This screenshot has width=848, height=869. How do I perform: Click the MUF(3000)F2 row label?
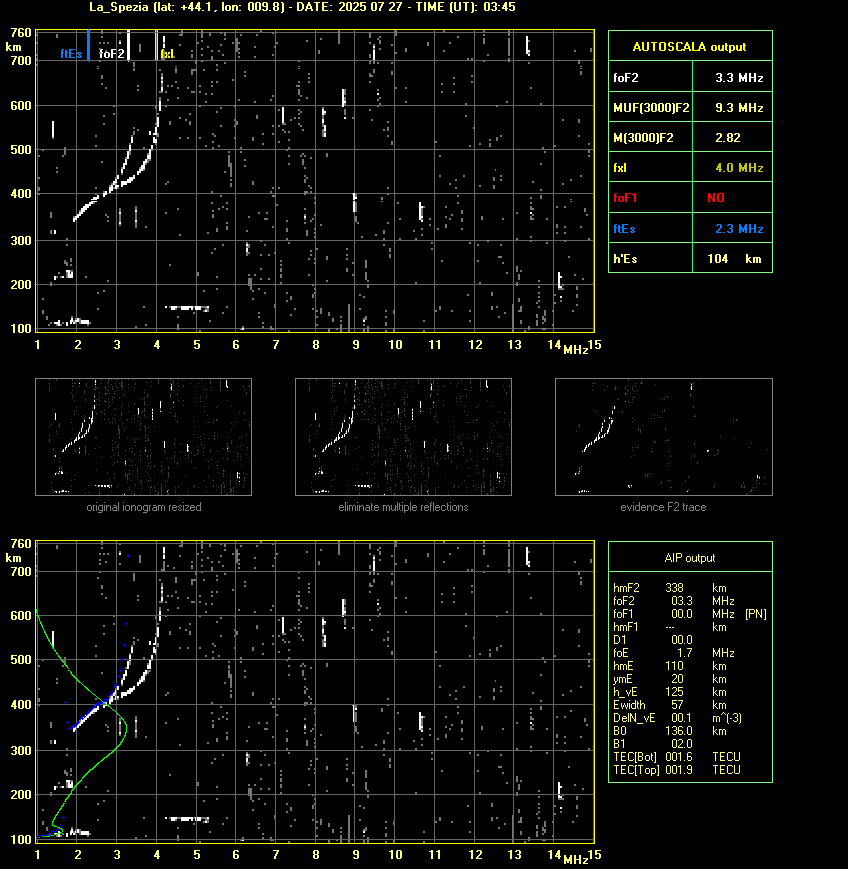651,108
